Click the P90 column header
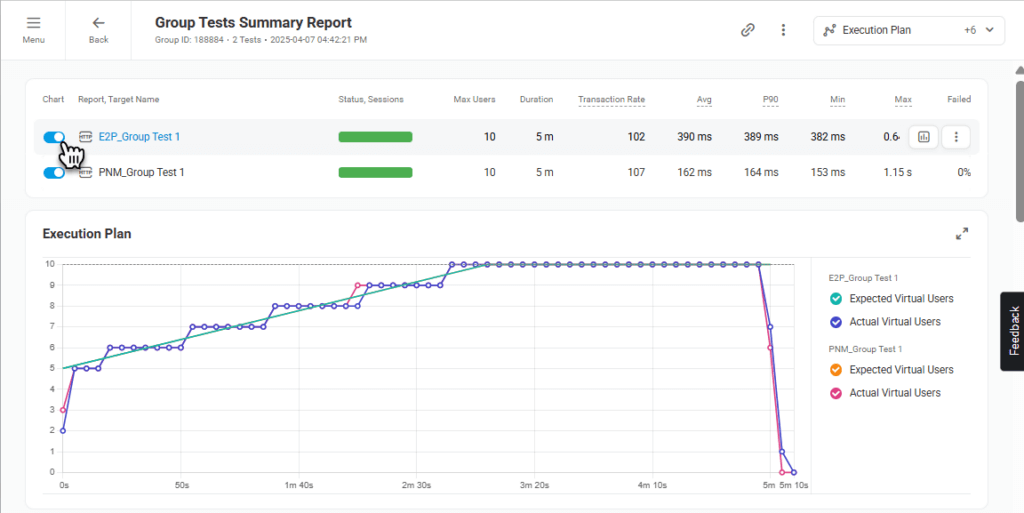This screenshot has height=513, width=1024. [770, 99]
